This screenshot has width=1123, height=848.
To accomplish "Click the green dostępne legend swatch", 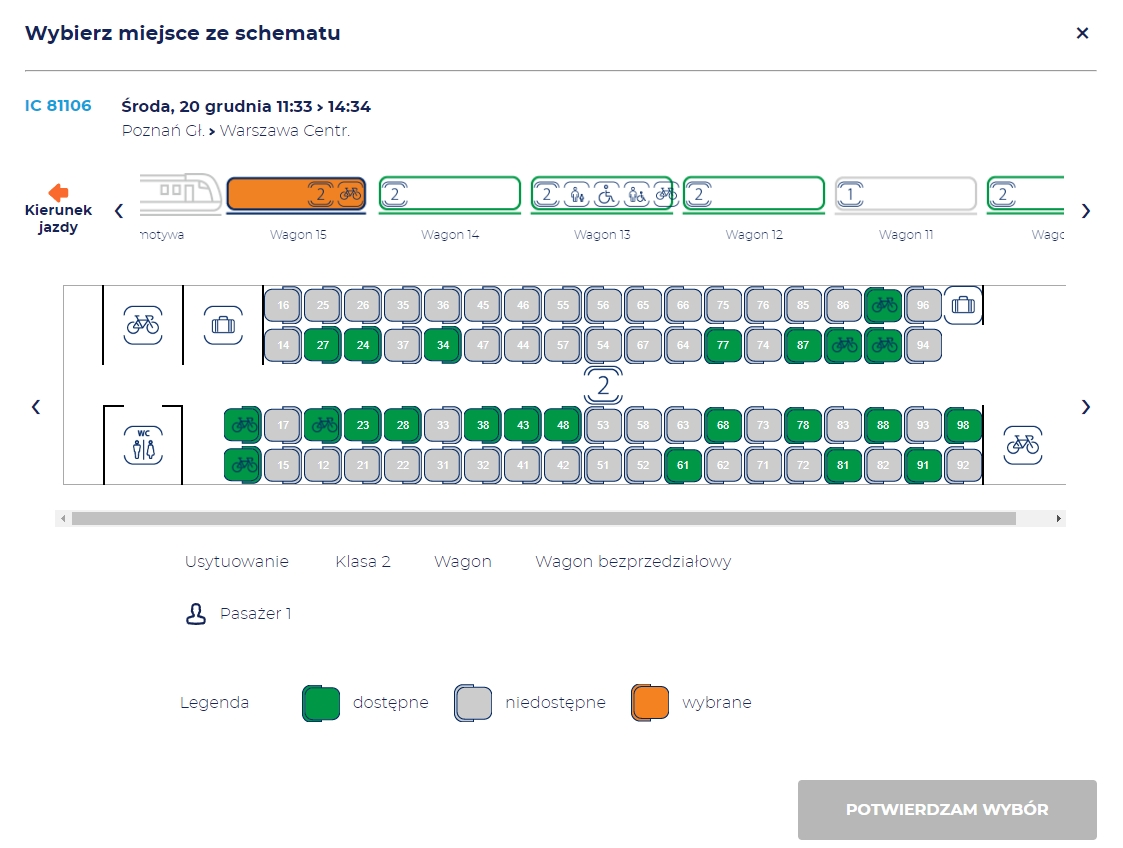I will (x=321, y=703).
